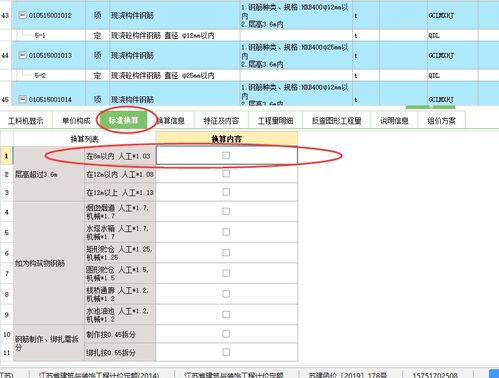Enable the 烟囱烟道 人工*1.7 checkbox
Viewport: 499px width, 378px height.
226,211
